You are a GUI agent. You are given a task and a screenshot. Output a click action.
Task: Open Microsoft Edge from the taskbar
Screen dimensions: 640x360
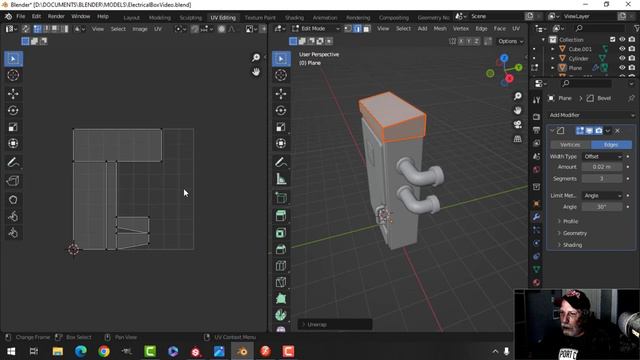pyautogui.click(x=81, y=351)
